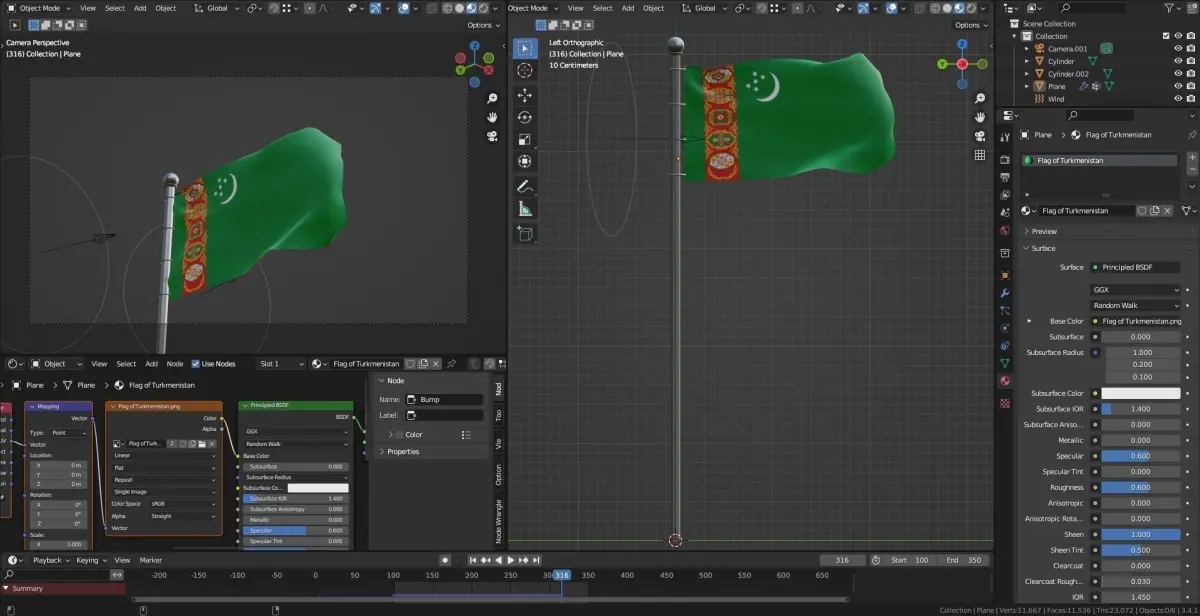Select the Select Box tool in right viewport
Image resolution: width=1200 pixels, height=616 pixels.
525,48
